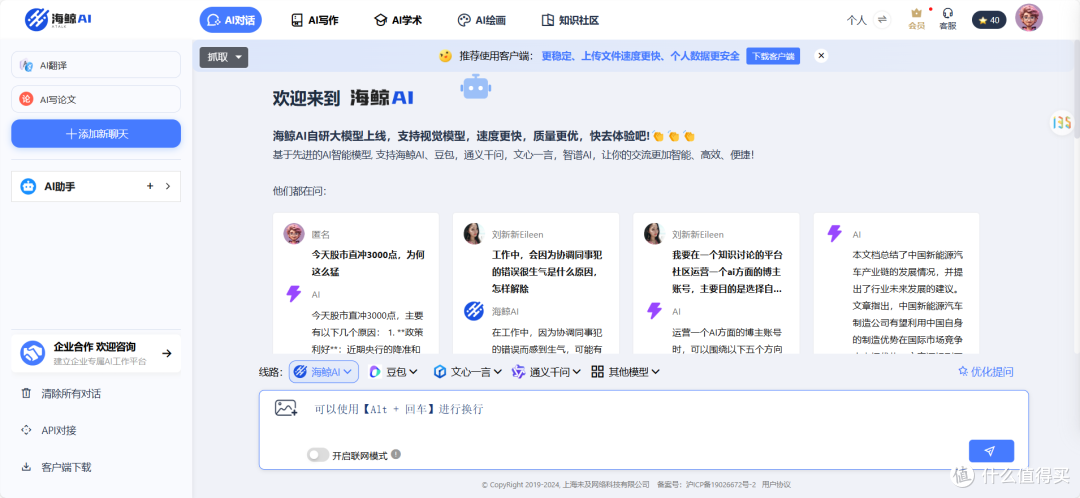The image size is (1080, 498).
Task: Open the AI写作 tab
Action: point(314,20)
